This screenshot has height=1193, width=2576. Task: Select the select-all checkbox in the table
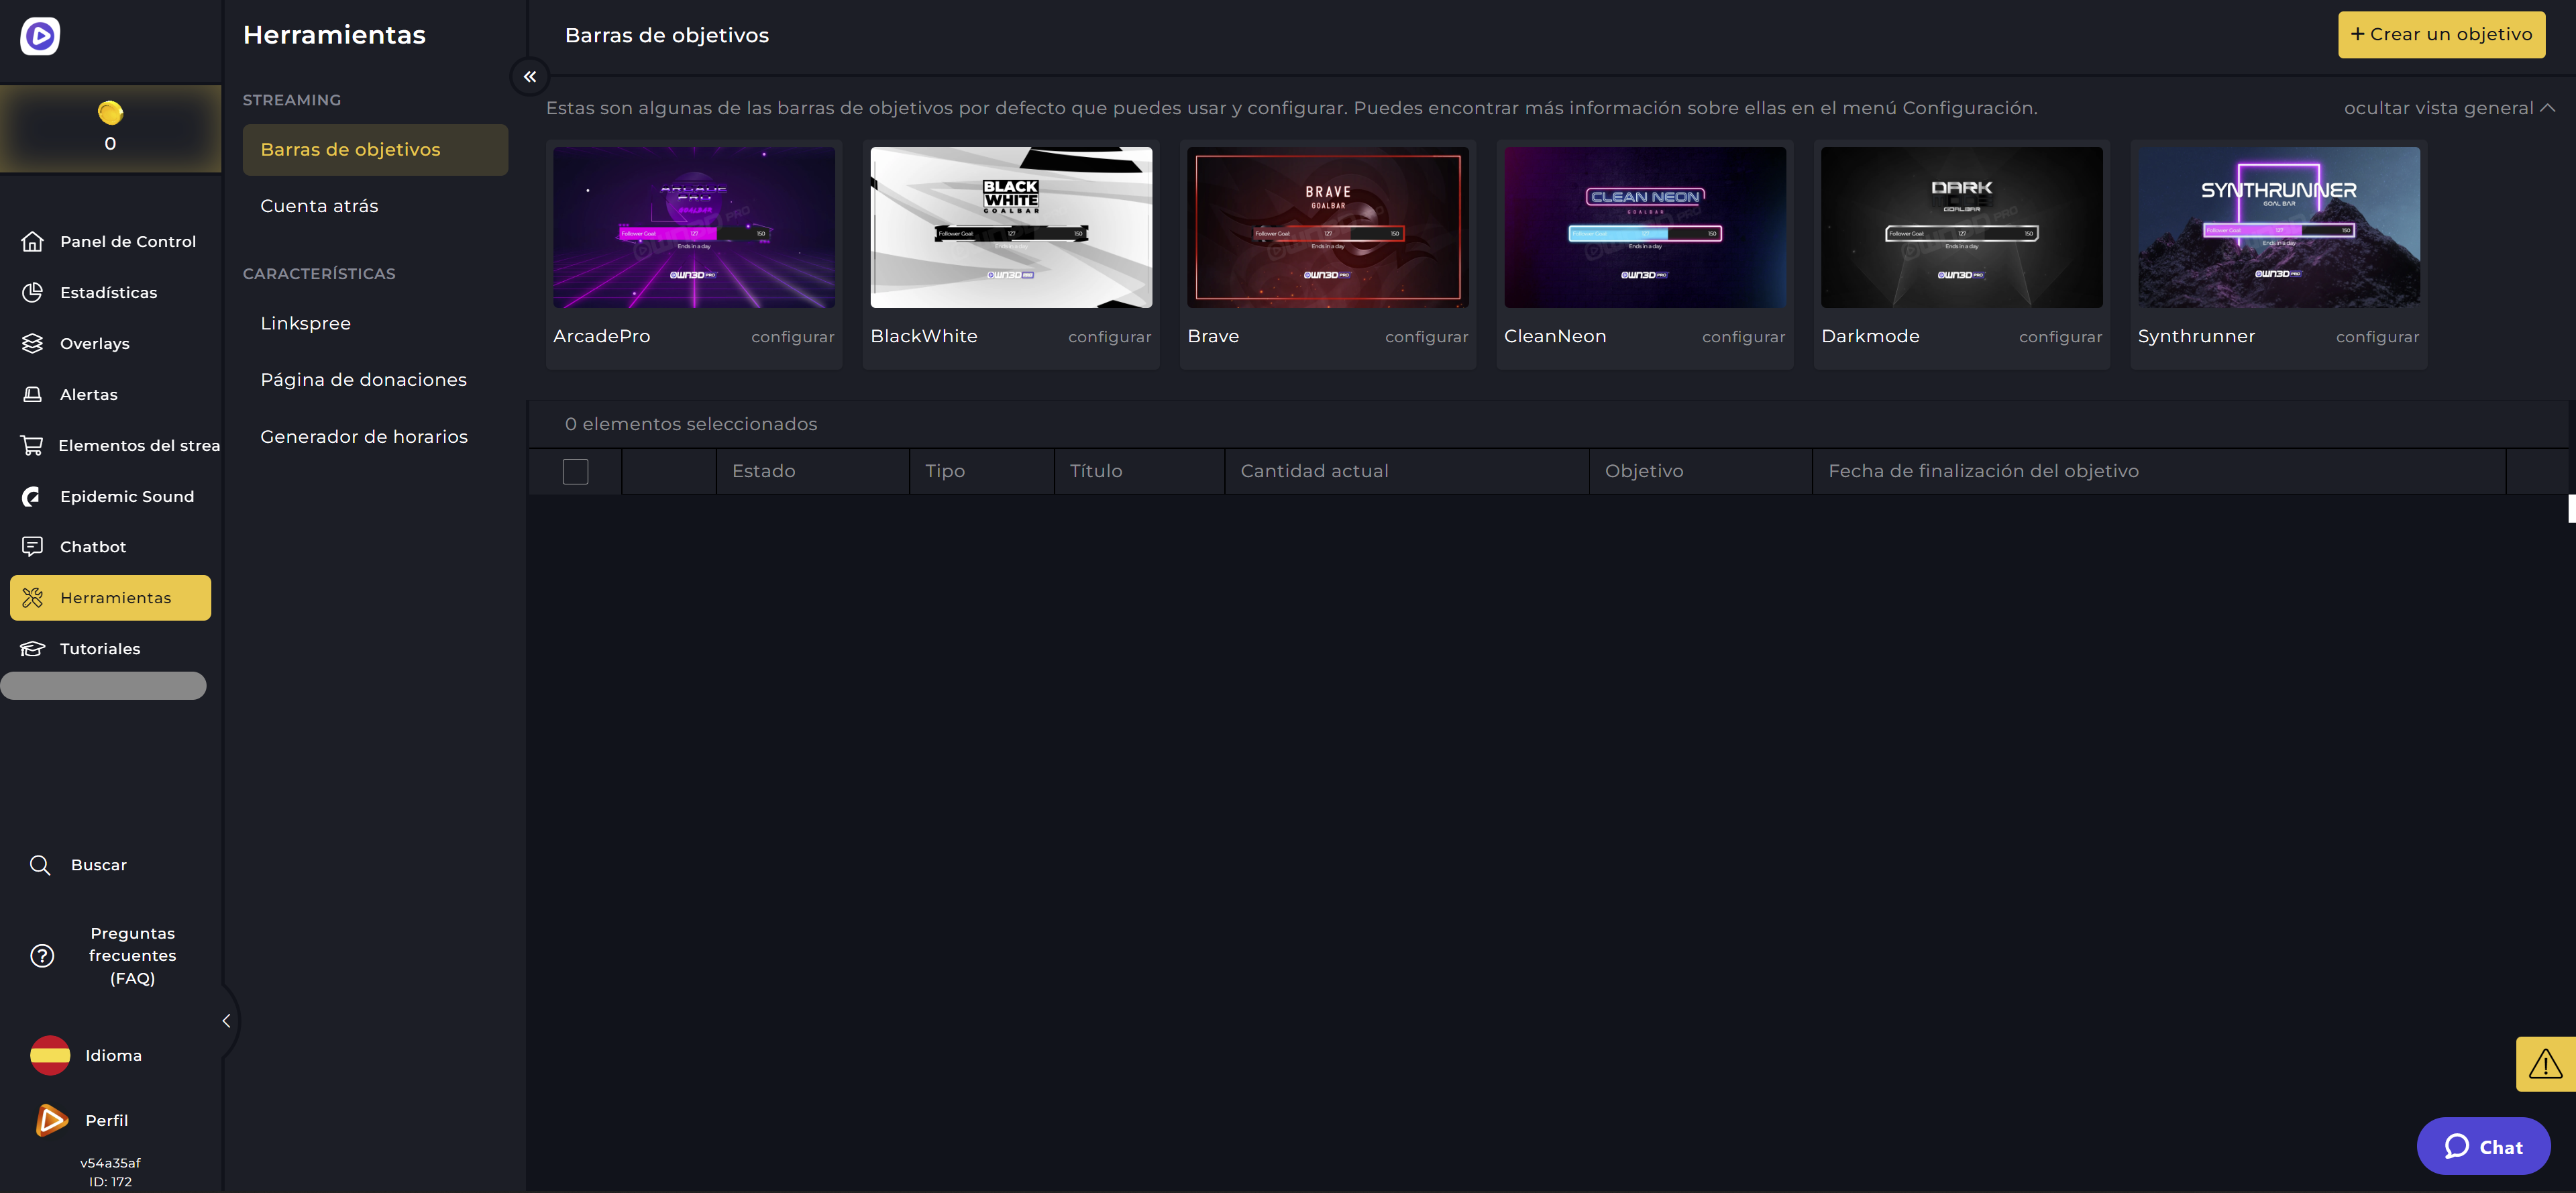pos(575,471)
